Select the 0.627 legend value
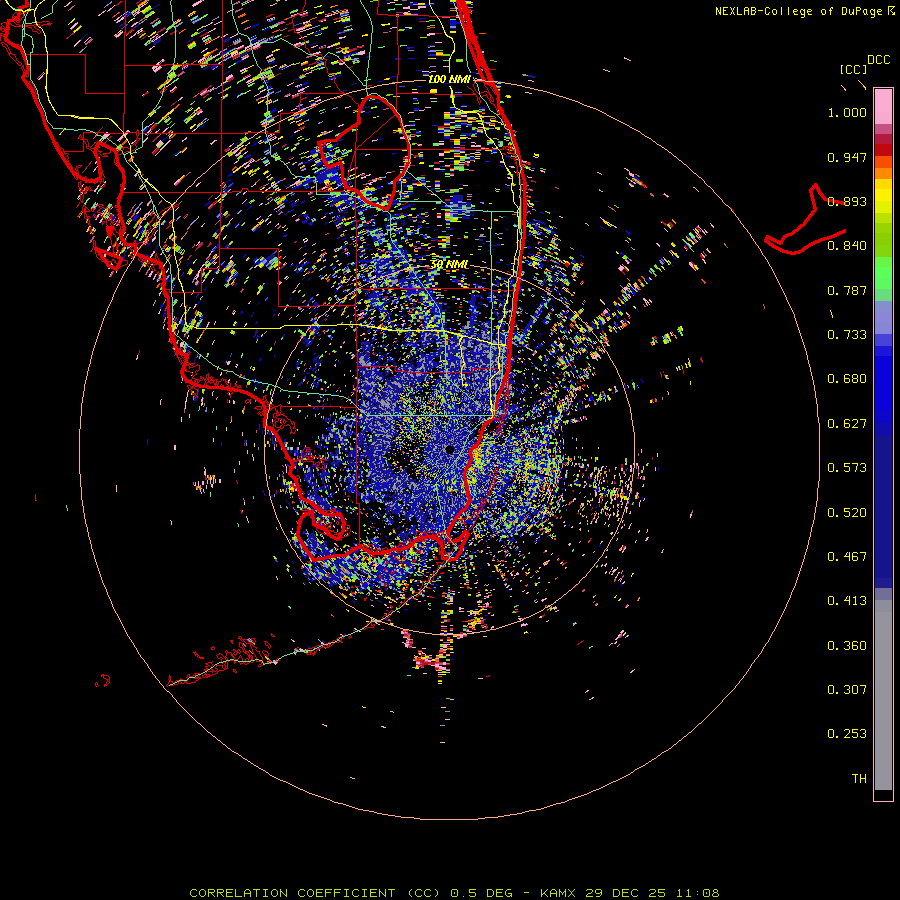900x900 pixels. [x=847, y=424]
